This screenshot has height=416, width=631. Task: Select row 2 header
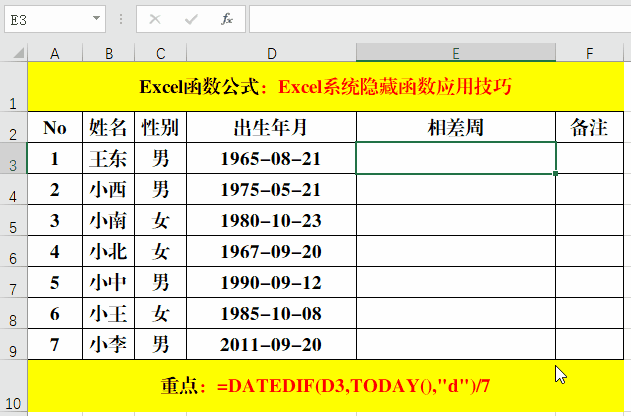[x=13, y=127]
